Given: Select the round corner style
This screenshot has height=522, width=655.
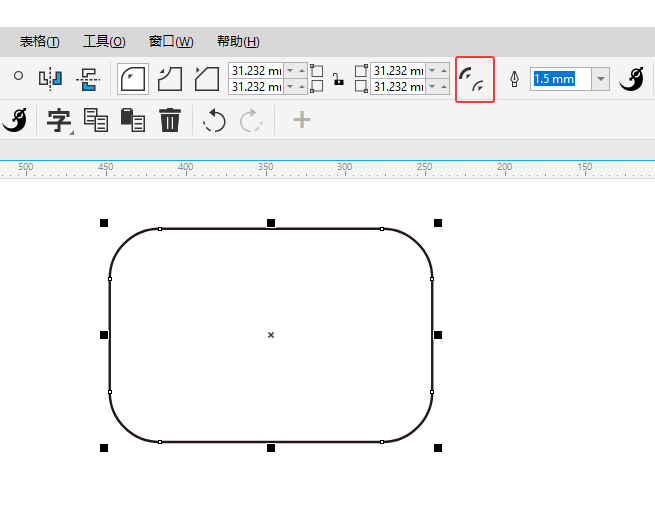Looking at the screenshot, I should click(133, 79).
